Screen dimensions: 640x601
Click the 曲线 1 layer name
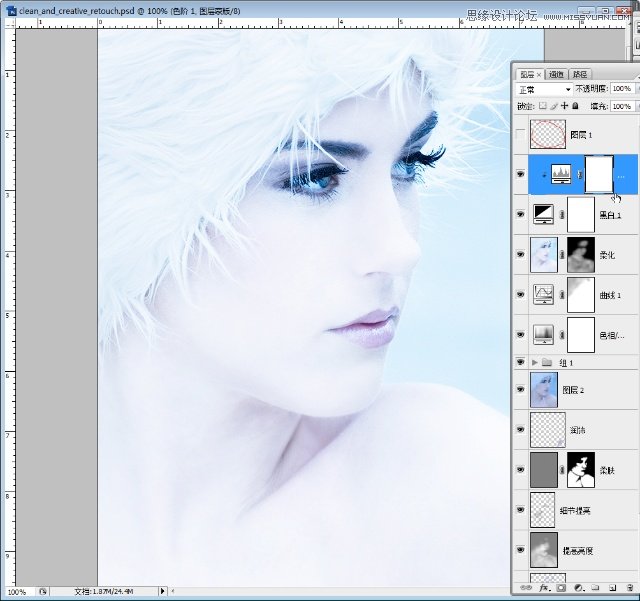[x=610, y=295]
